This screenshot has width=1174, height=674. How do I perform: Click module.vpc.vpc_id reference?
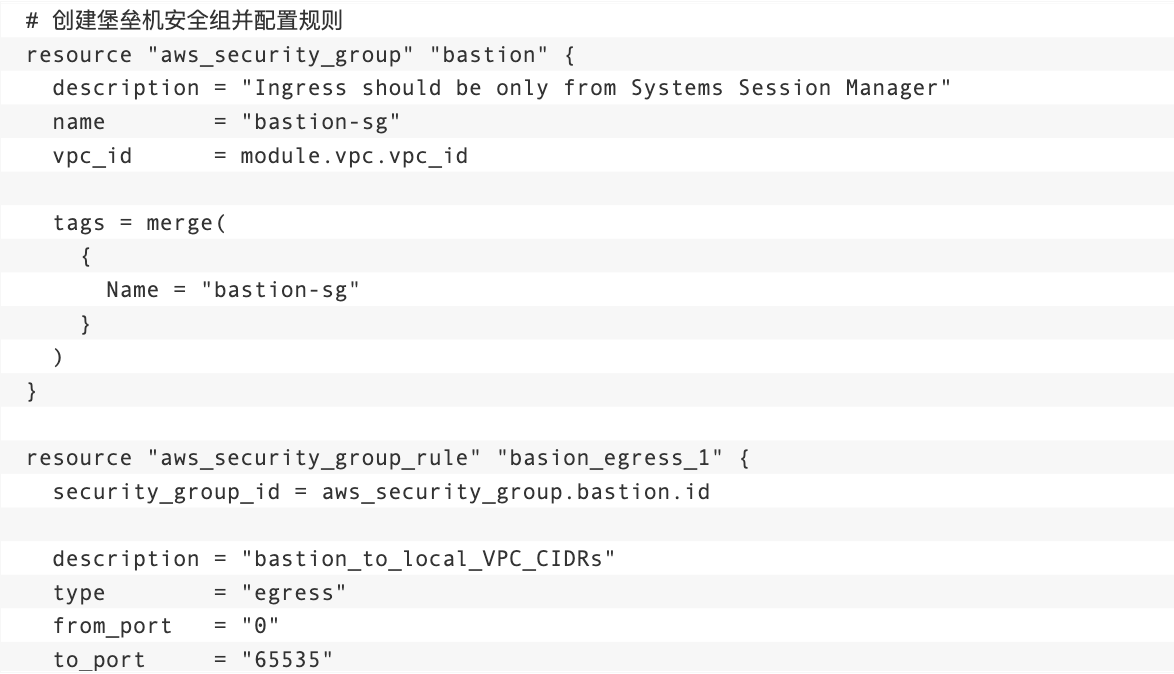[x=354, y=156]
